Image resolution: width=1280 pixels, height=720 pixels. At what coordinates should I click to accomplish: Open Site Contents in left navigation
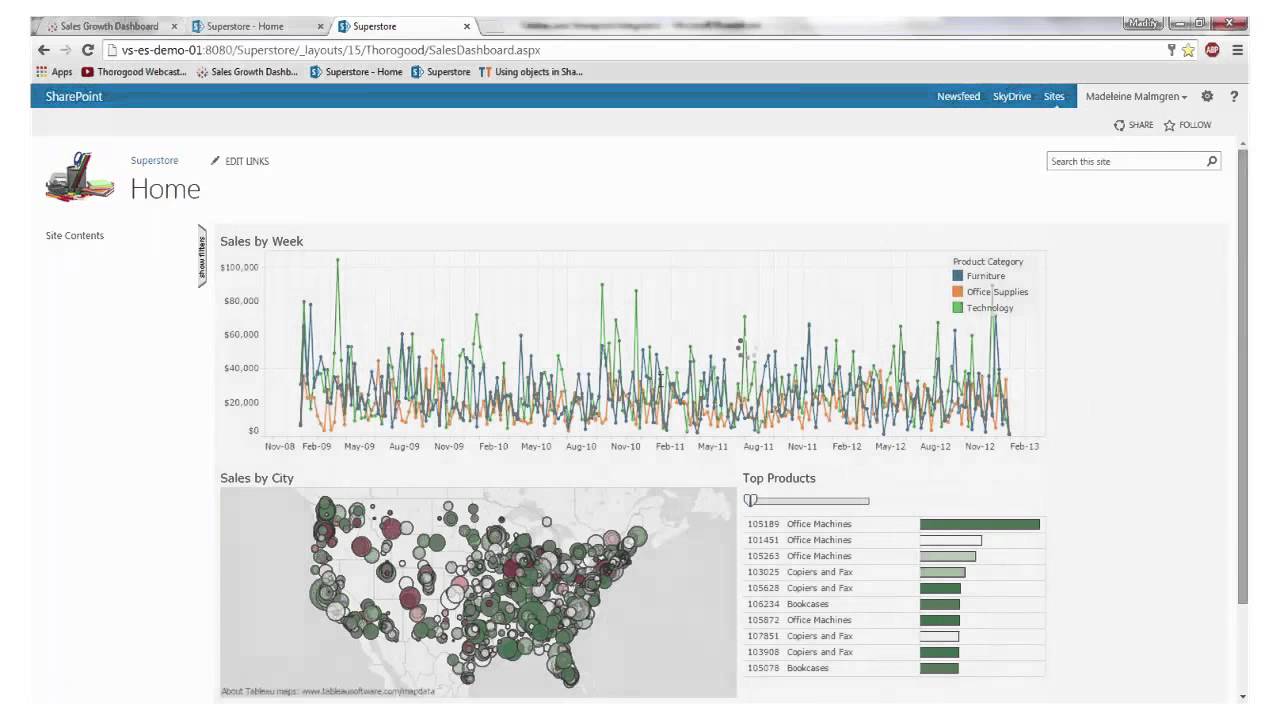(75, 236)
